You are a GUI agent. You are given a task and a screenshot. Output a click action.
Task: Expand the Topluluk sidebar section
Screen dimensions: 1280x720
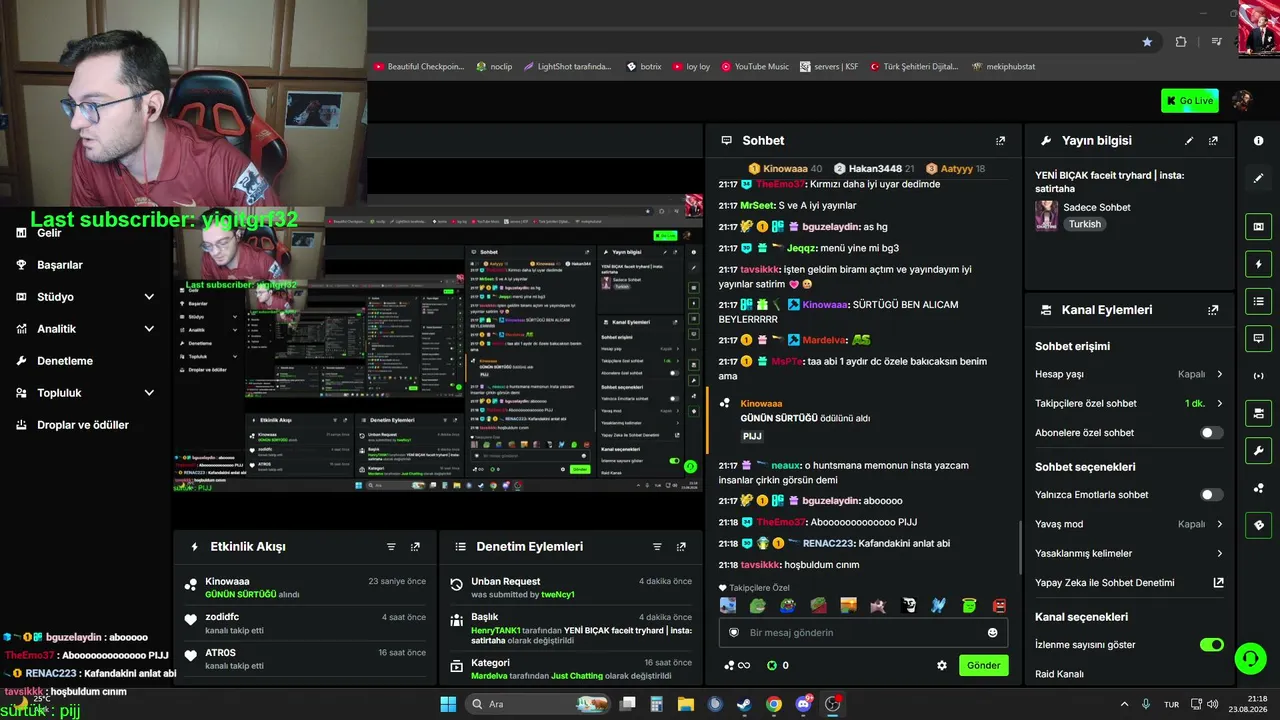coord(149,393)
